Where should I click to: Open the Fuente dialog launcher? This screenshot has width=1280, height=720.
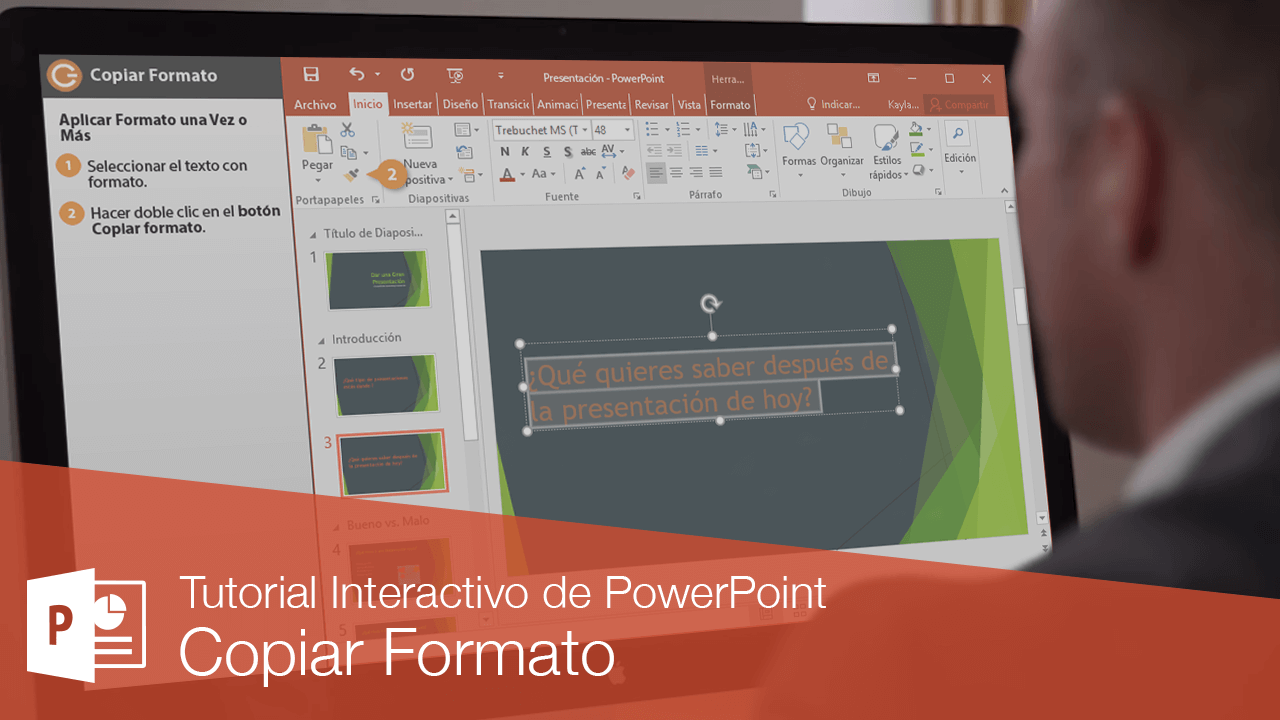coord(637,196)
